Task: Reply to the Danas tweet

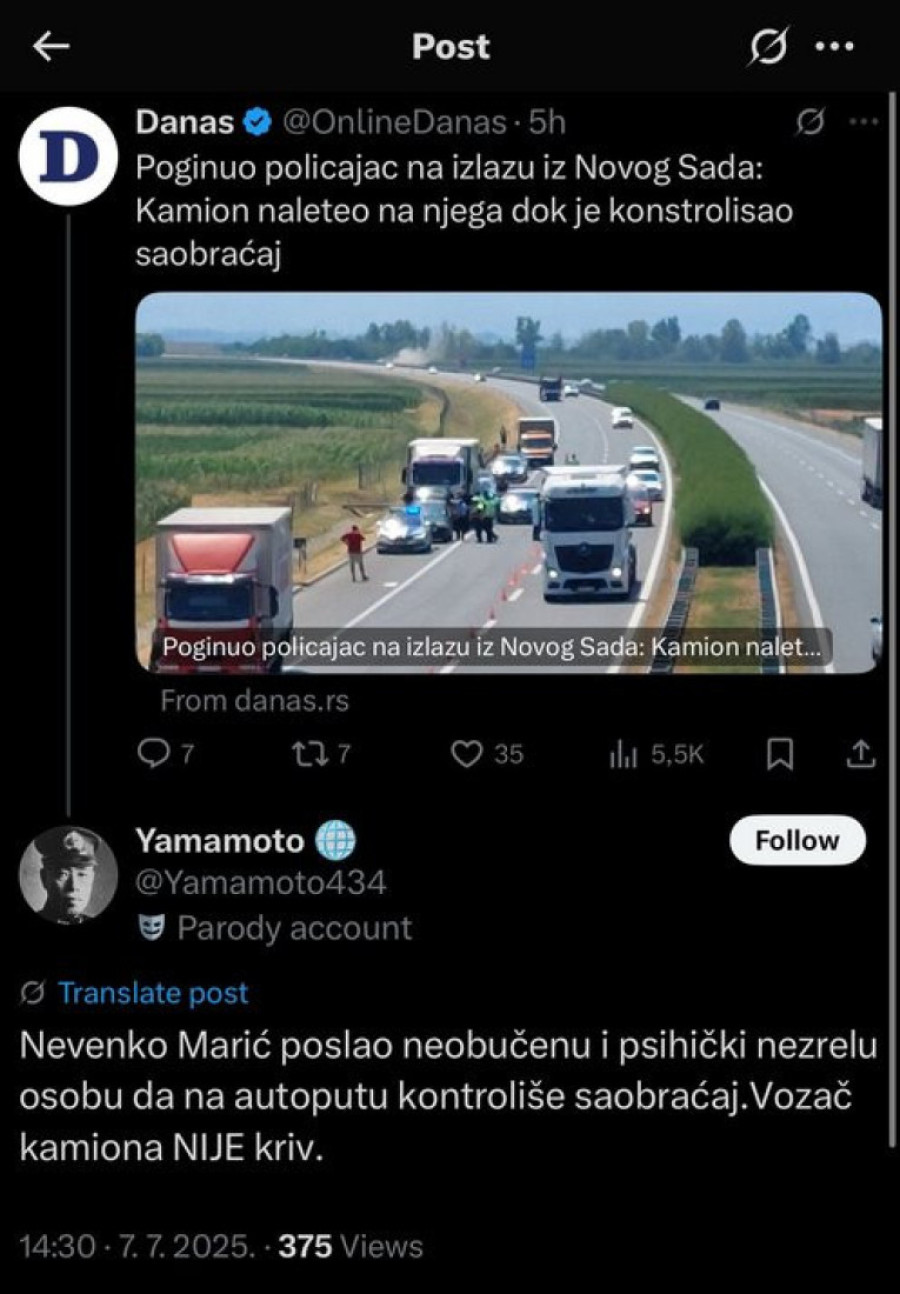Action: [x=153, y=754]
